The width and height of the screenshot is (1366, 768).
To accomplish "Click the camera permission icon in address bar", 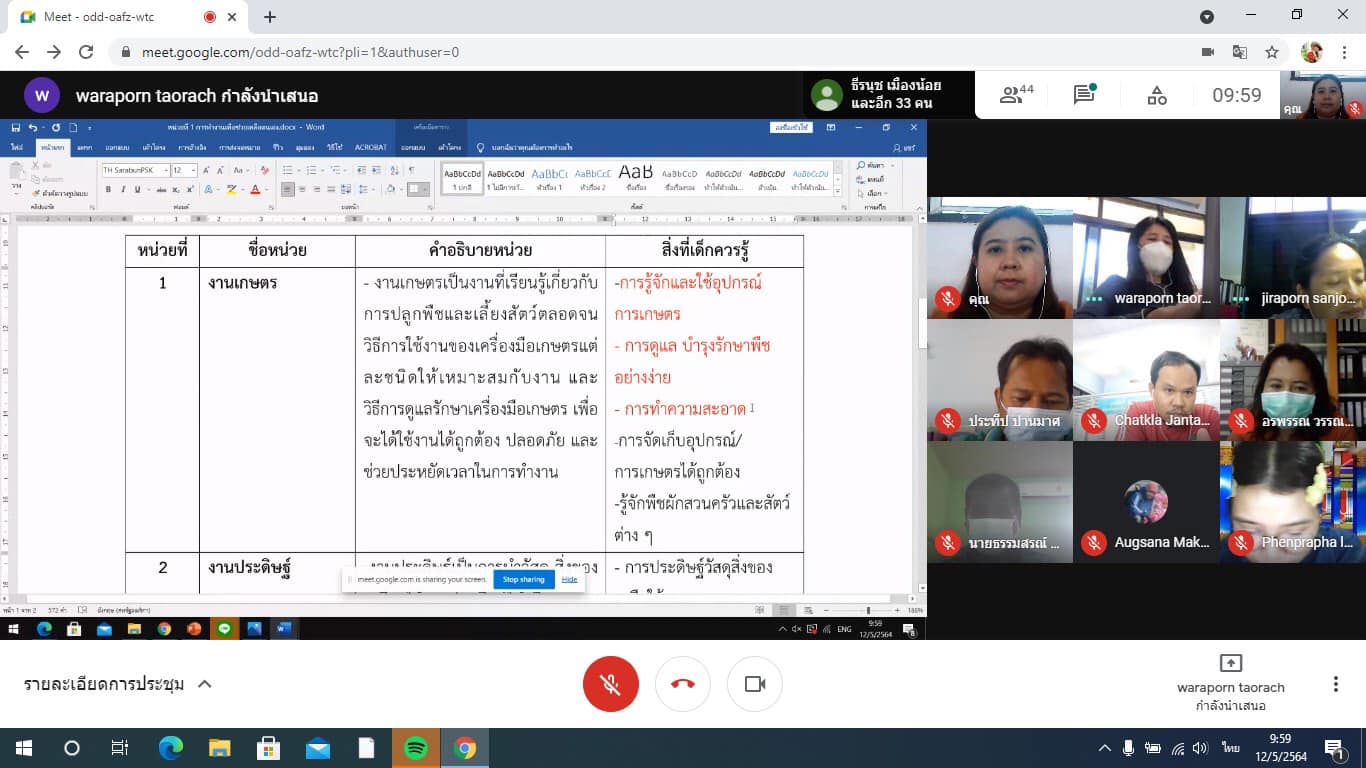I will [1207, 52].
